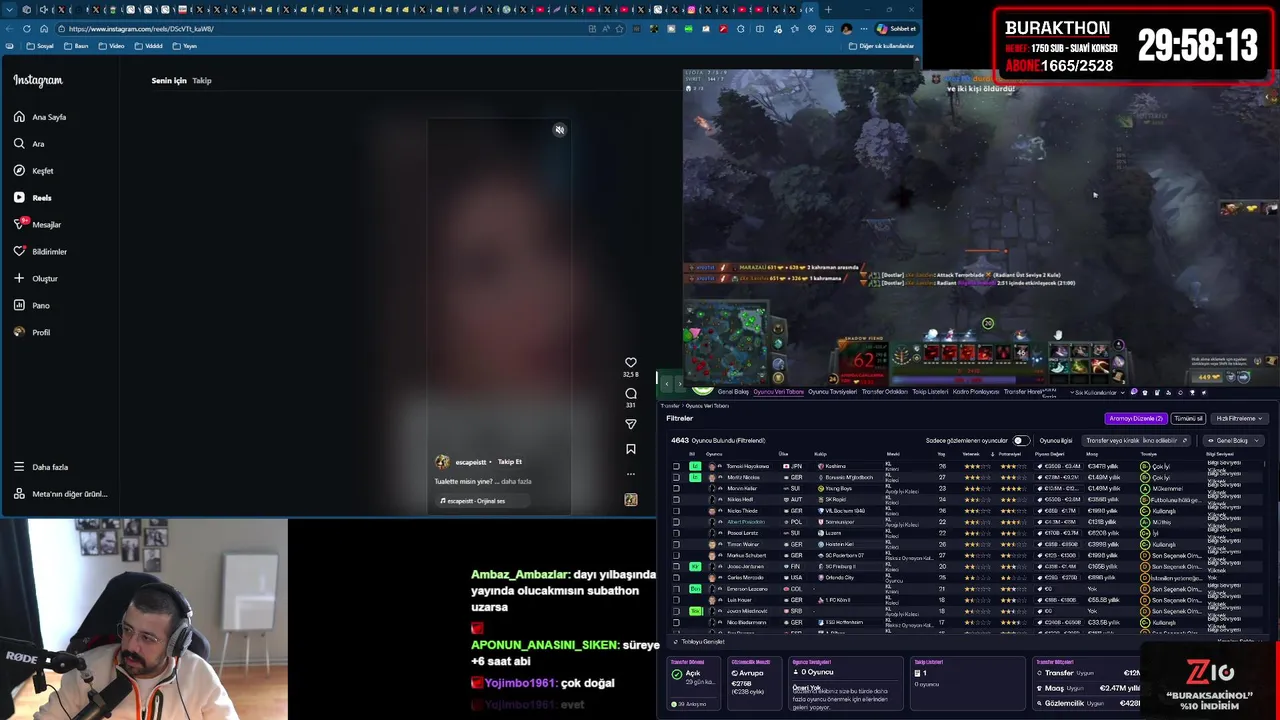Save the reel with bookmark icon

tap(631, 450)
